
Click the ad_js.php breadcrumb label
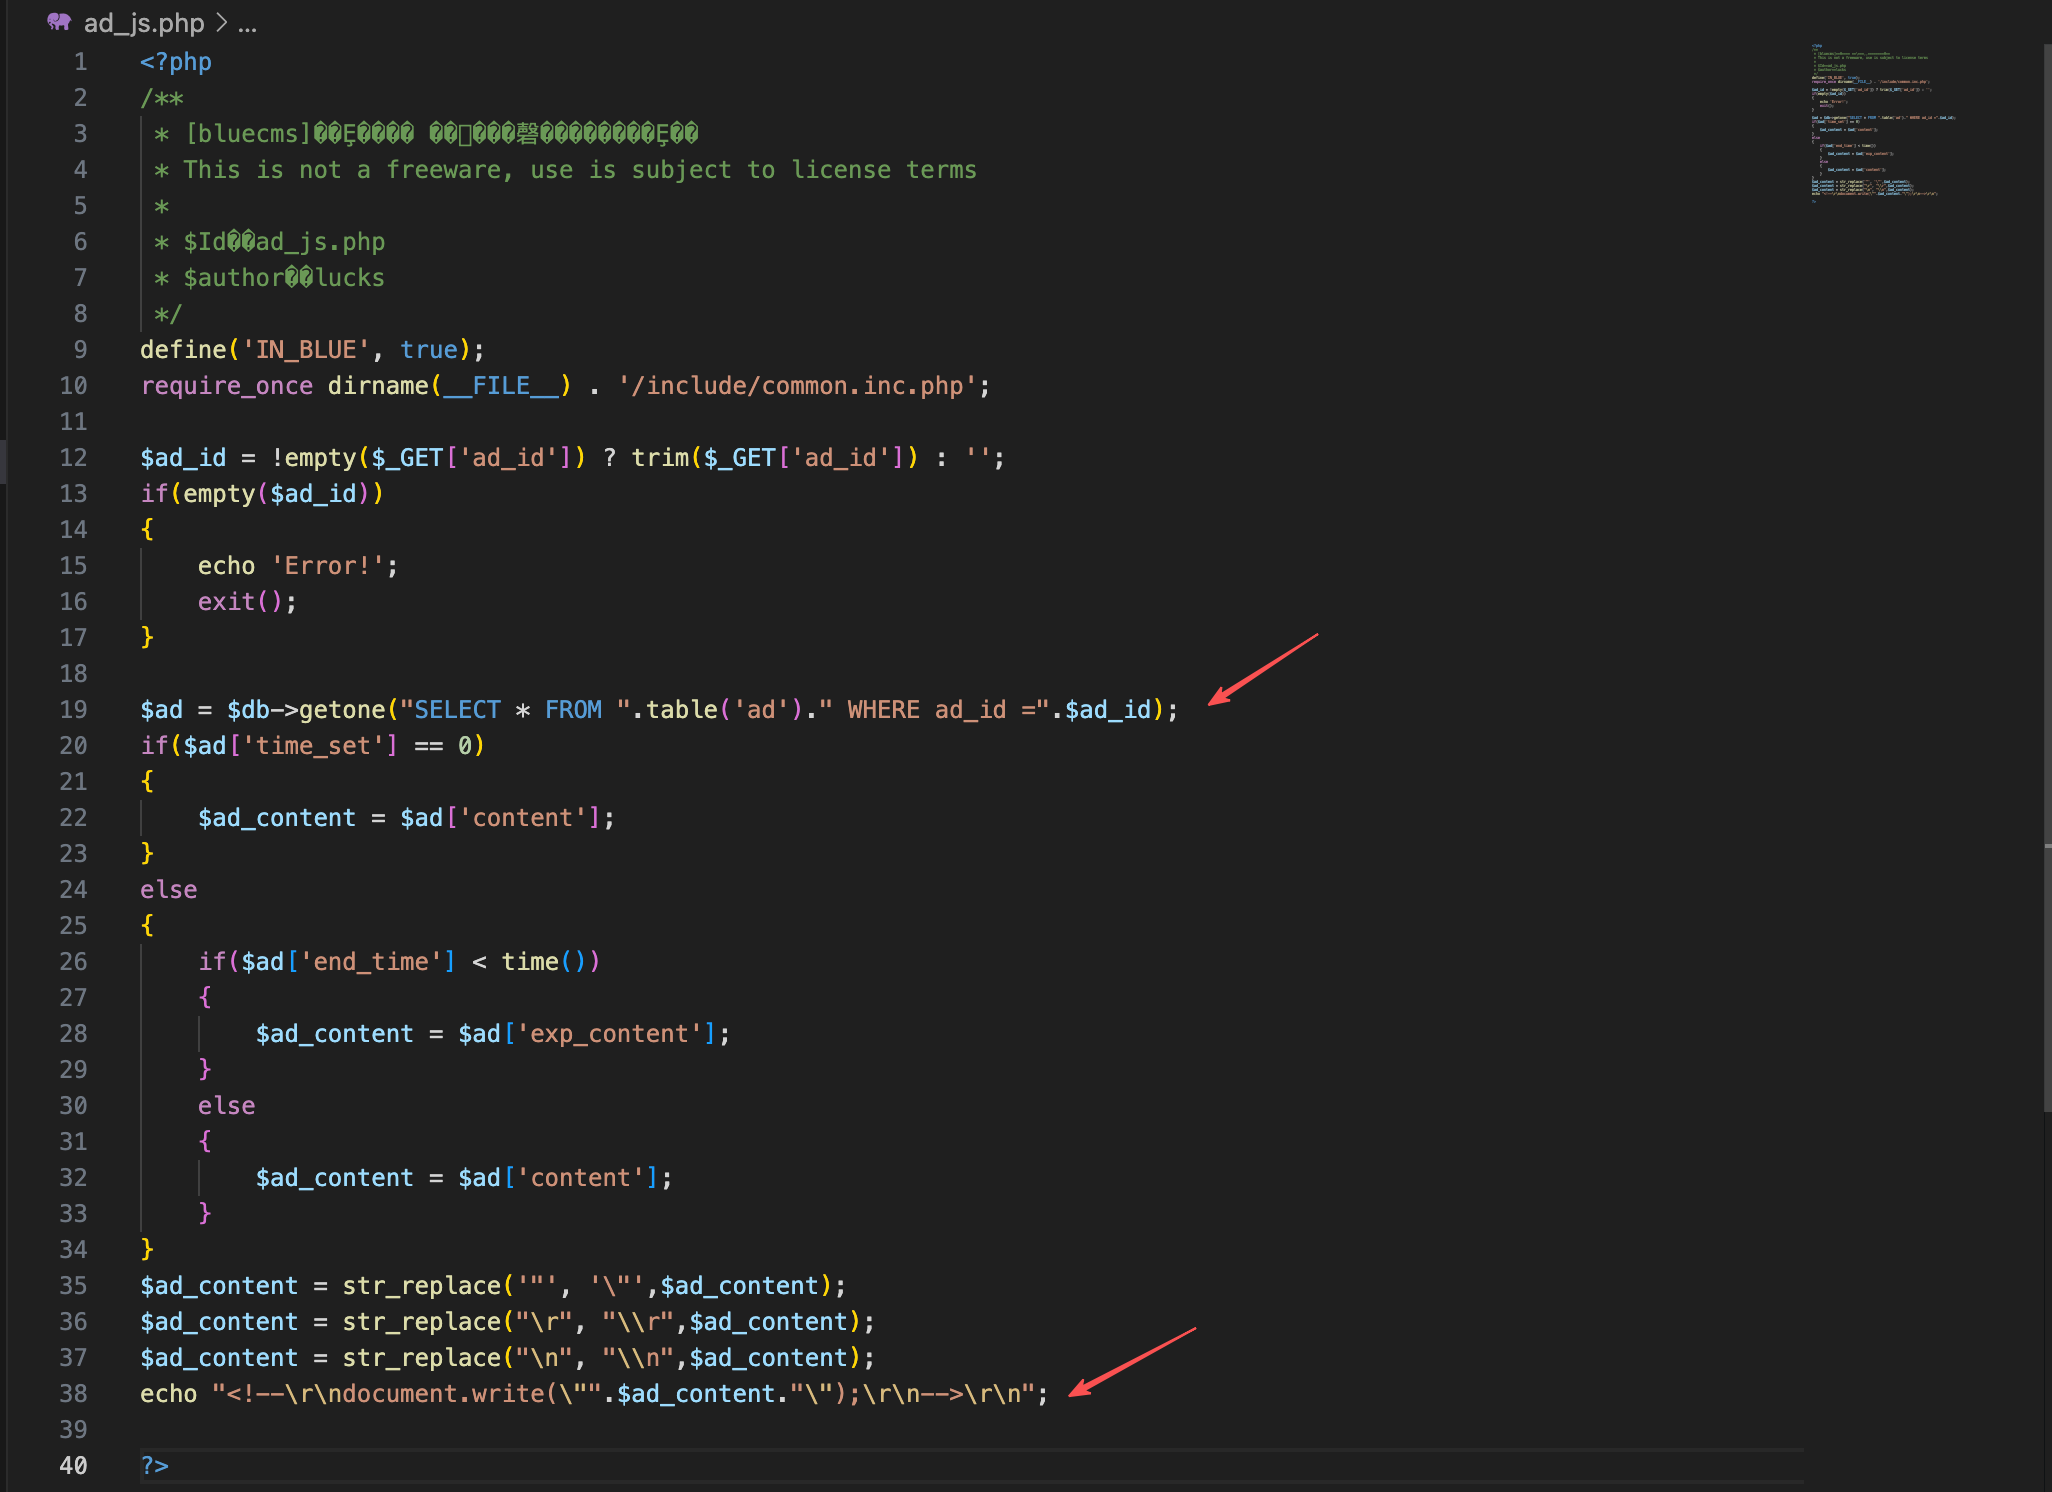143,23
